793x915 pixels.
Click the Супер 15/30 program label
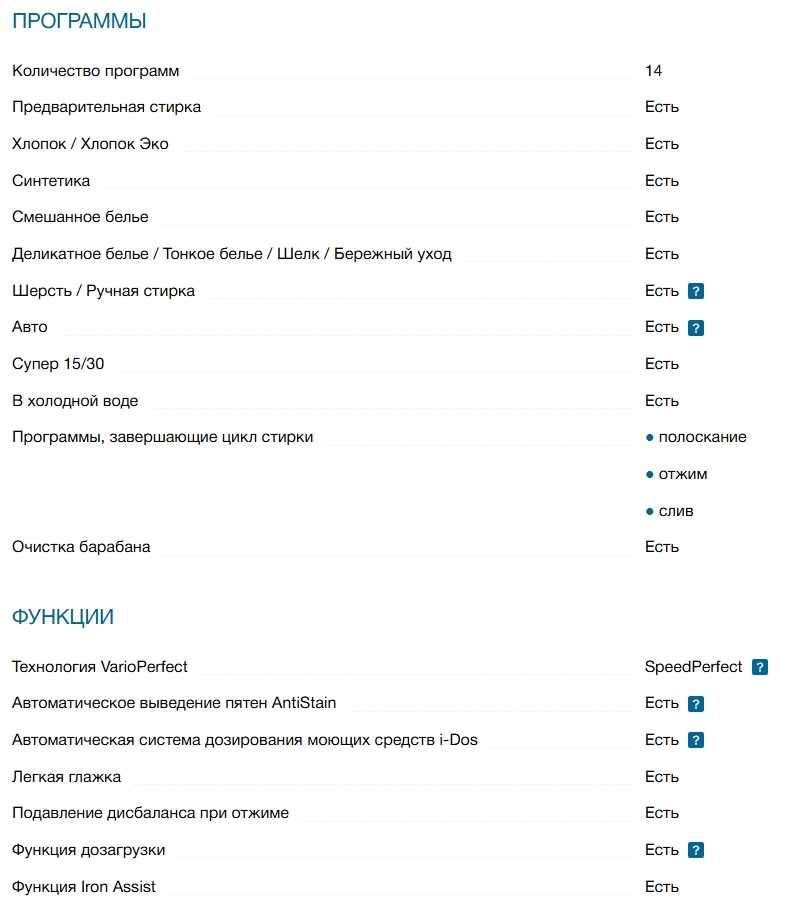58,364
